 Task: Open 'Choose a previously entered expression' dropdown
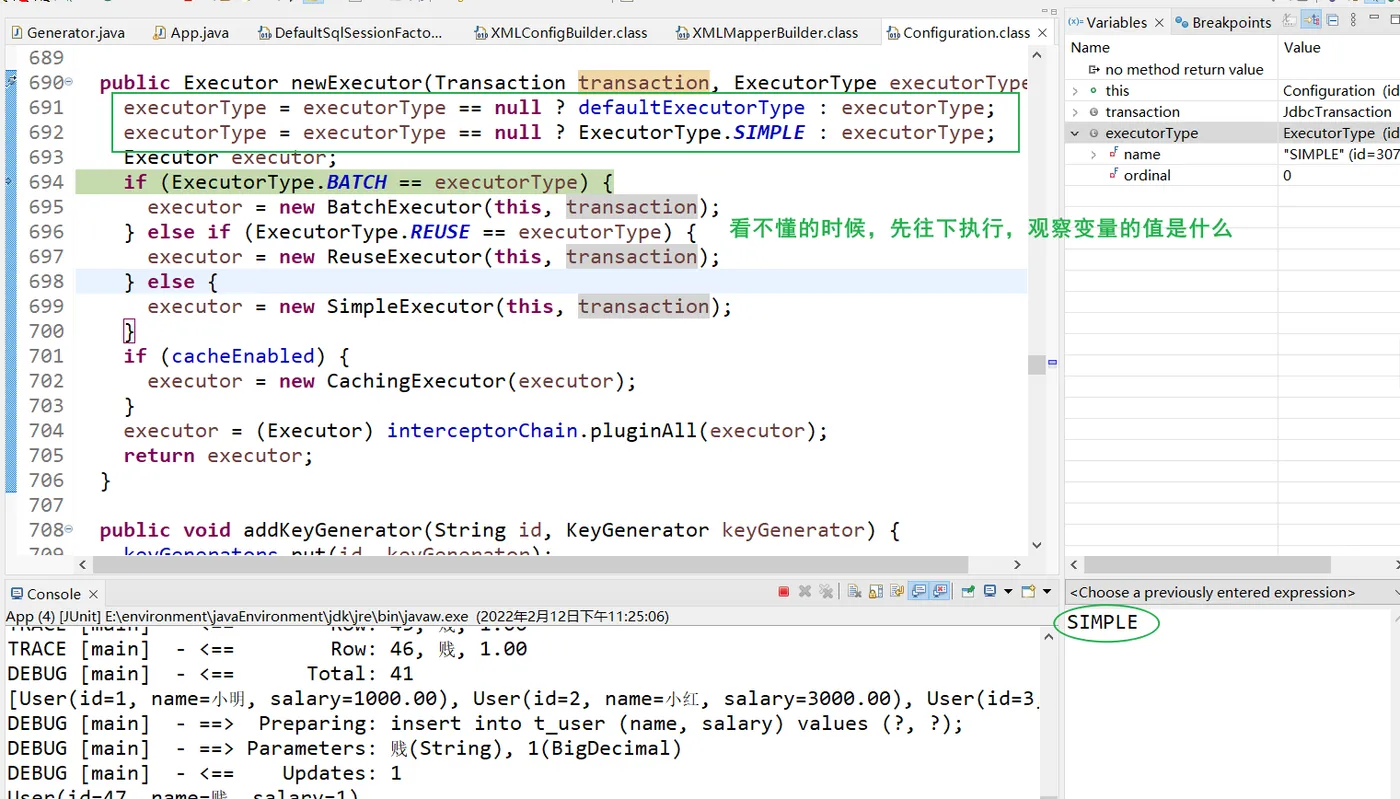coord(1232,593)
